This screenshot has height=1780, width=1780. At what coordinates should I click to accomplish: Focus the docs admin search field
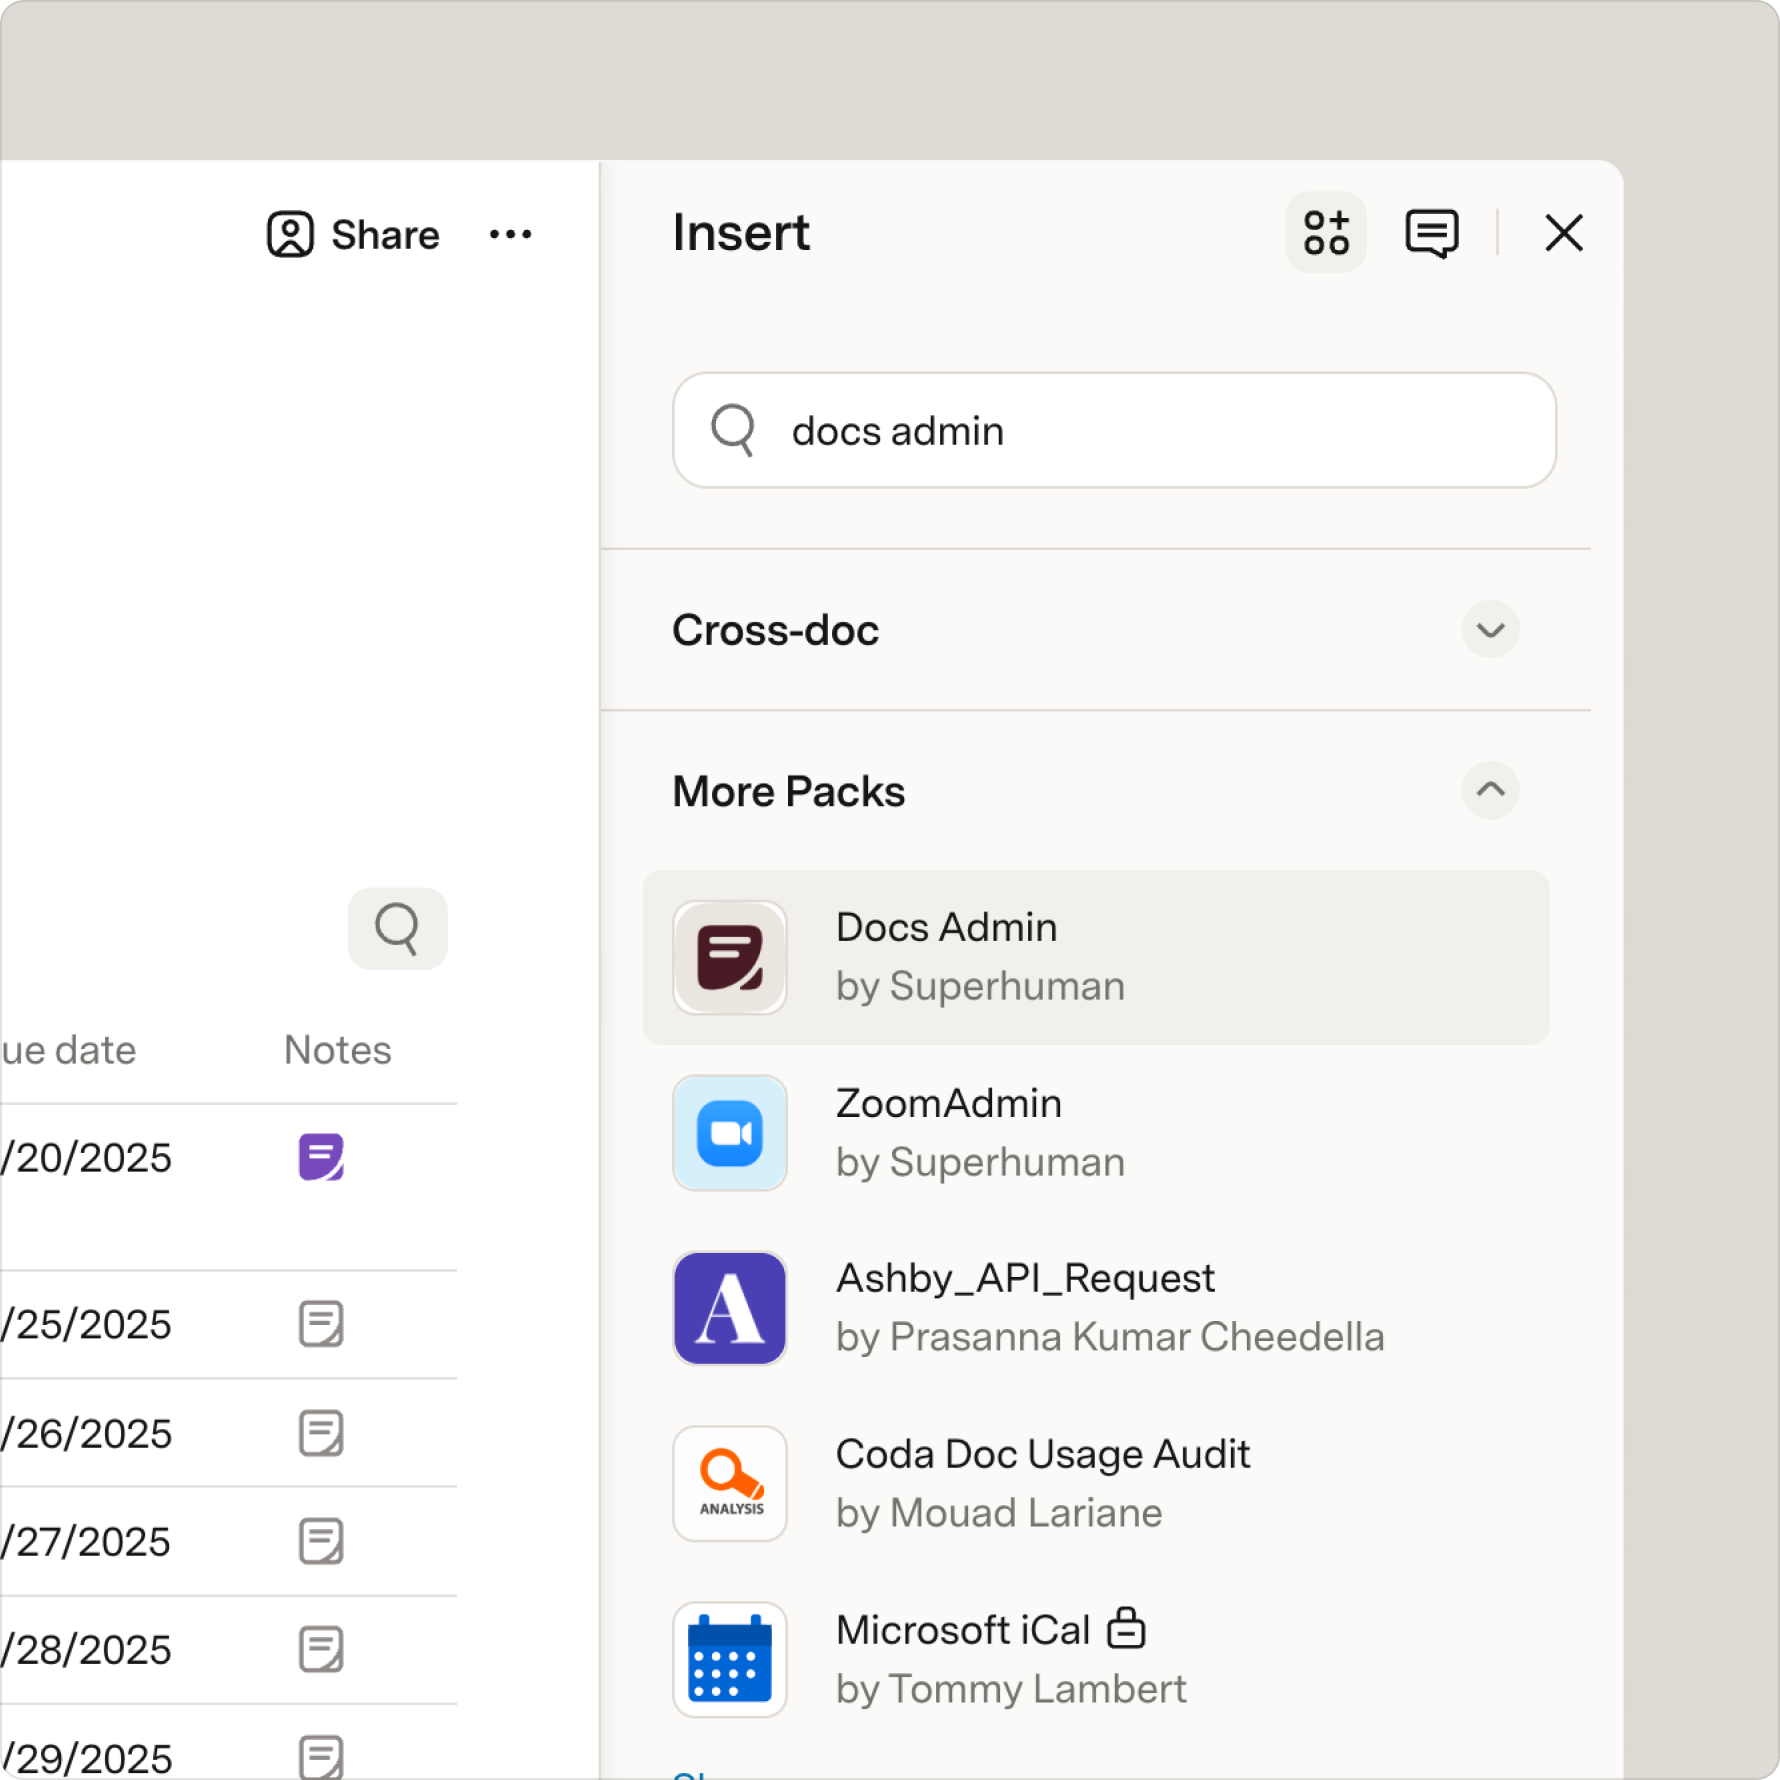[1114, 430]
